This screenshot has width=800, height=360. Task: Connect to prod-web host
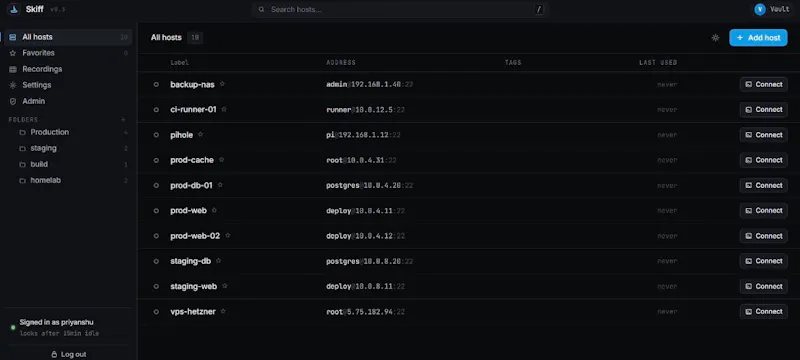pyautogui.click(x=764, y=211)
